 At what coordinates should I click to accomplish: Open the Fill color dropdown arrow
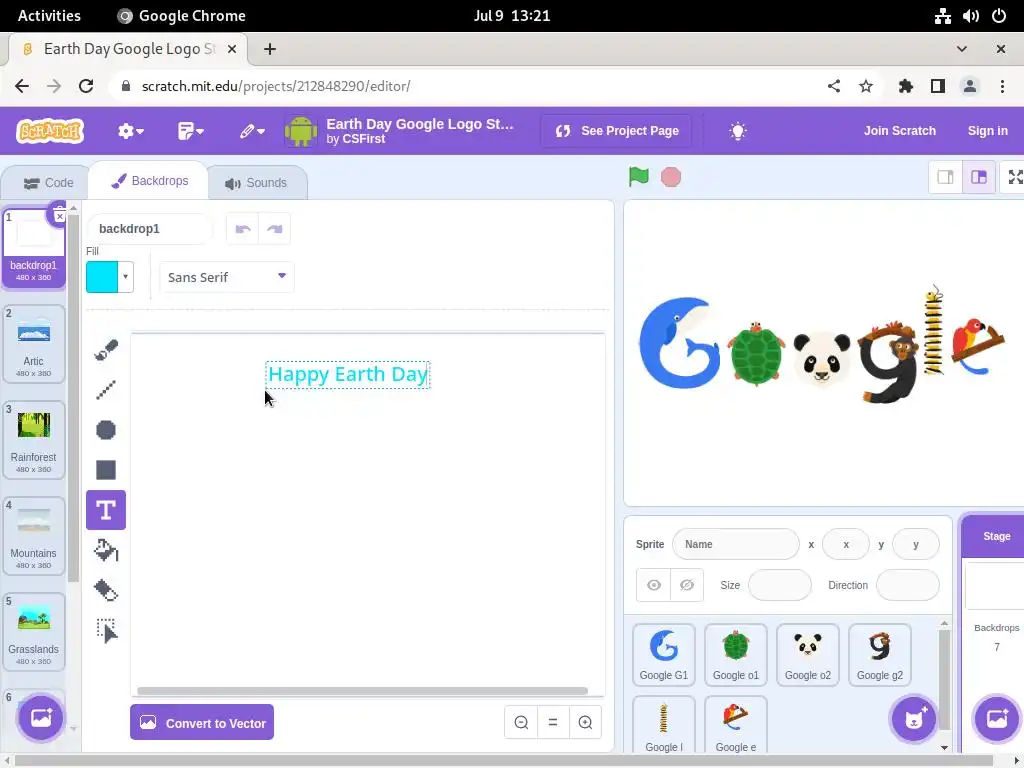click(125, 277)
